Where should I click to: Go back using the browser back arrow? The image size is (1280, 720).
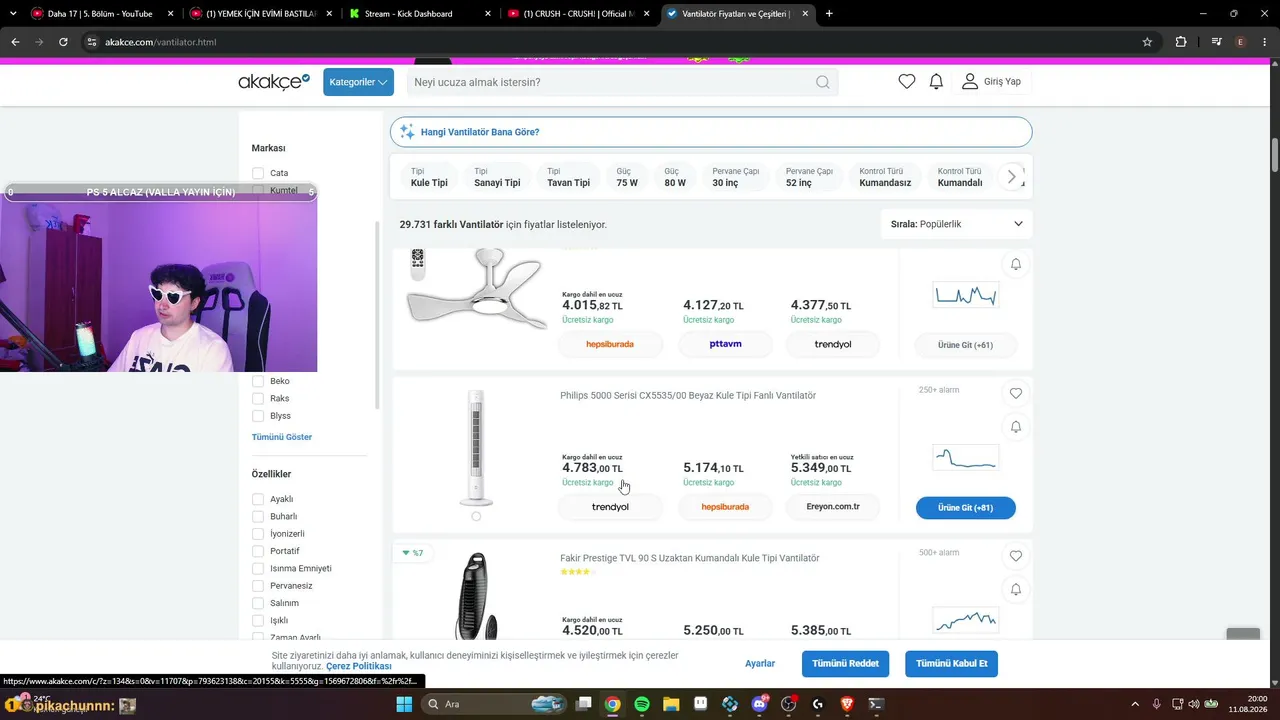click(x=15, y=42)
